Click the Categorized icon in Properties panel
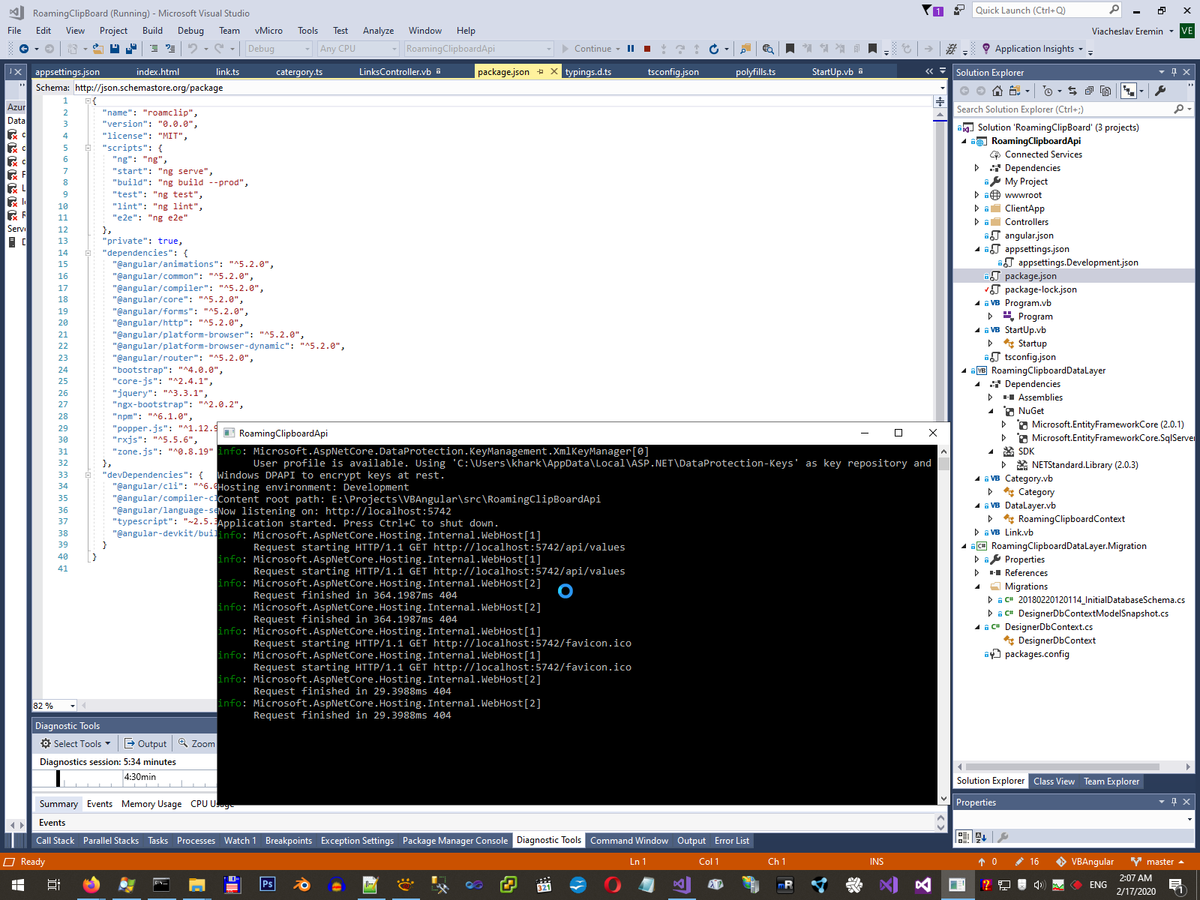Screen dimensions: 1200x900 click(964, 836)
